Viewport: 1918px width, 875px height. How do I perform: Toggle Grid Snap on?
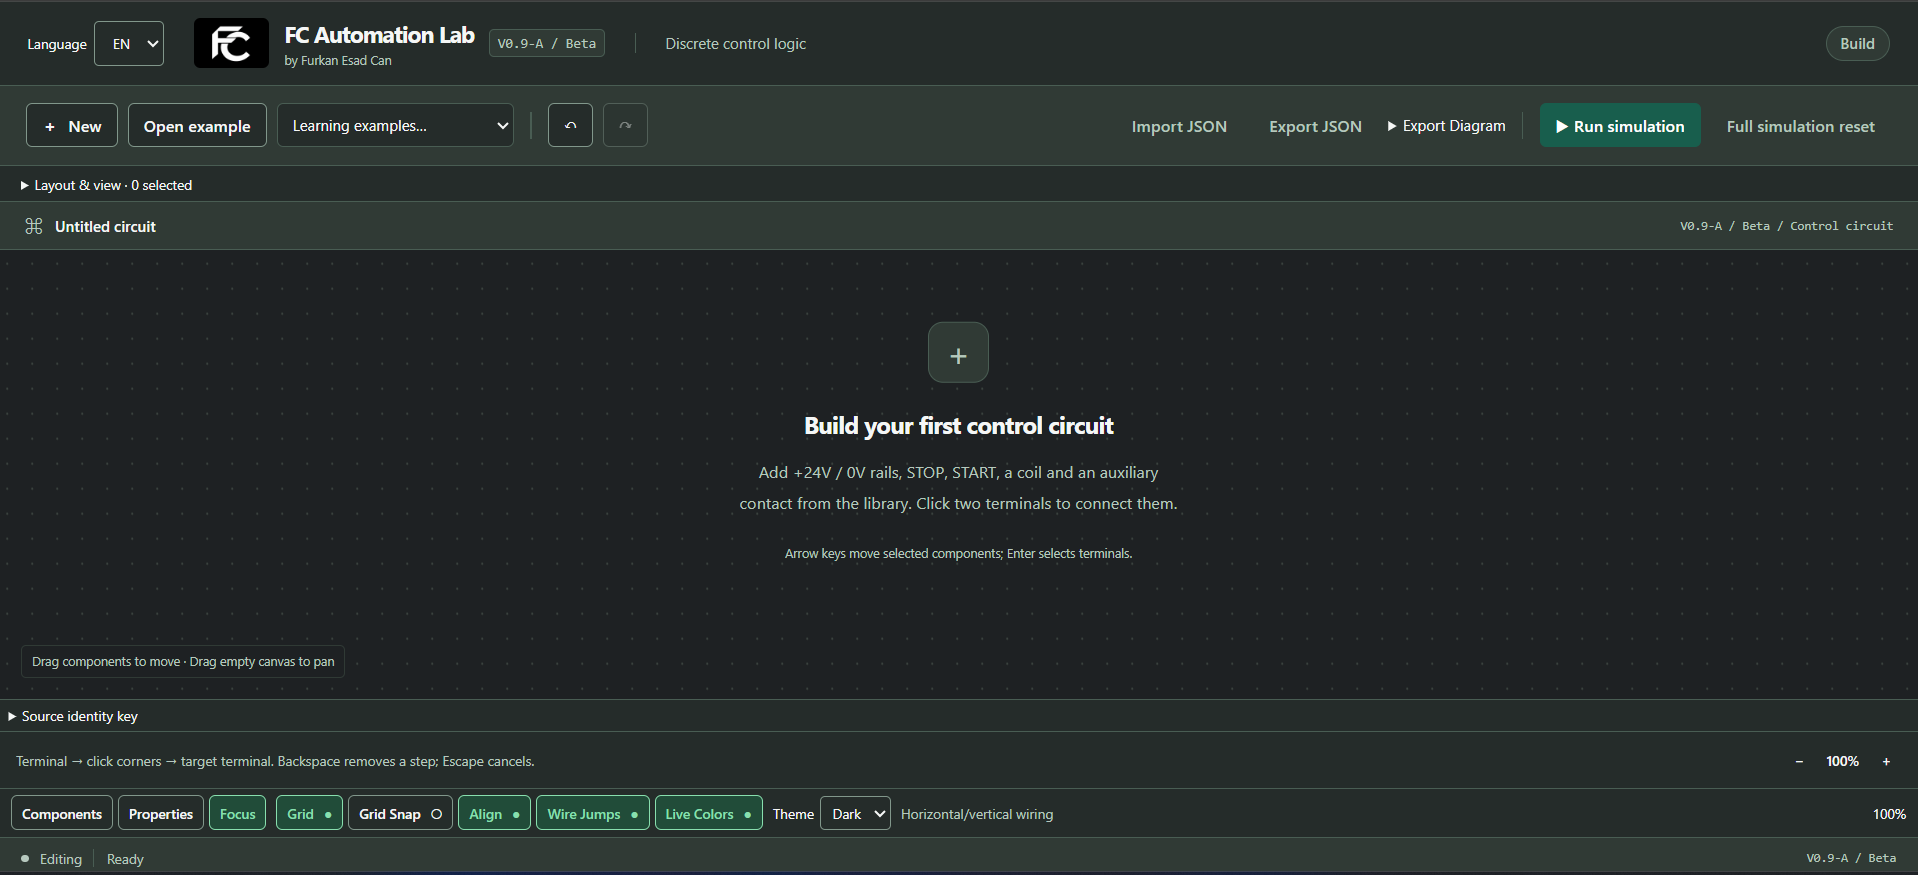(400, 814)
